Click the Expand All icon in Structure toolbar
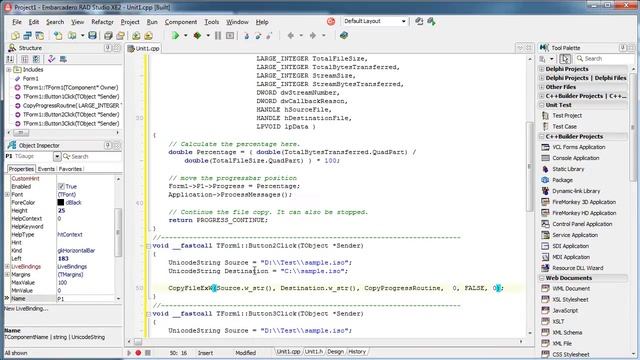 25,59
